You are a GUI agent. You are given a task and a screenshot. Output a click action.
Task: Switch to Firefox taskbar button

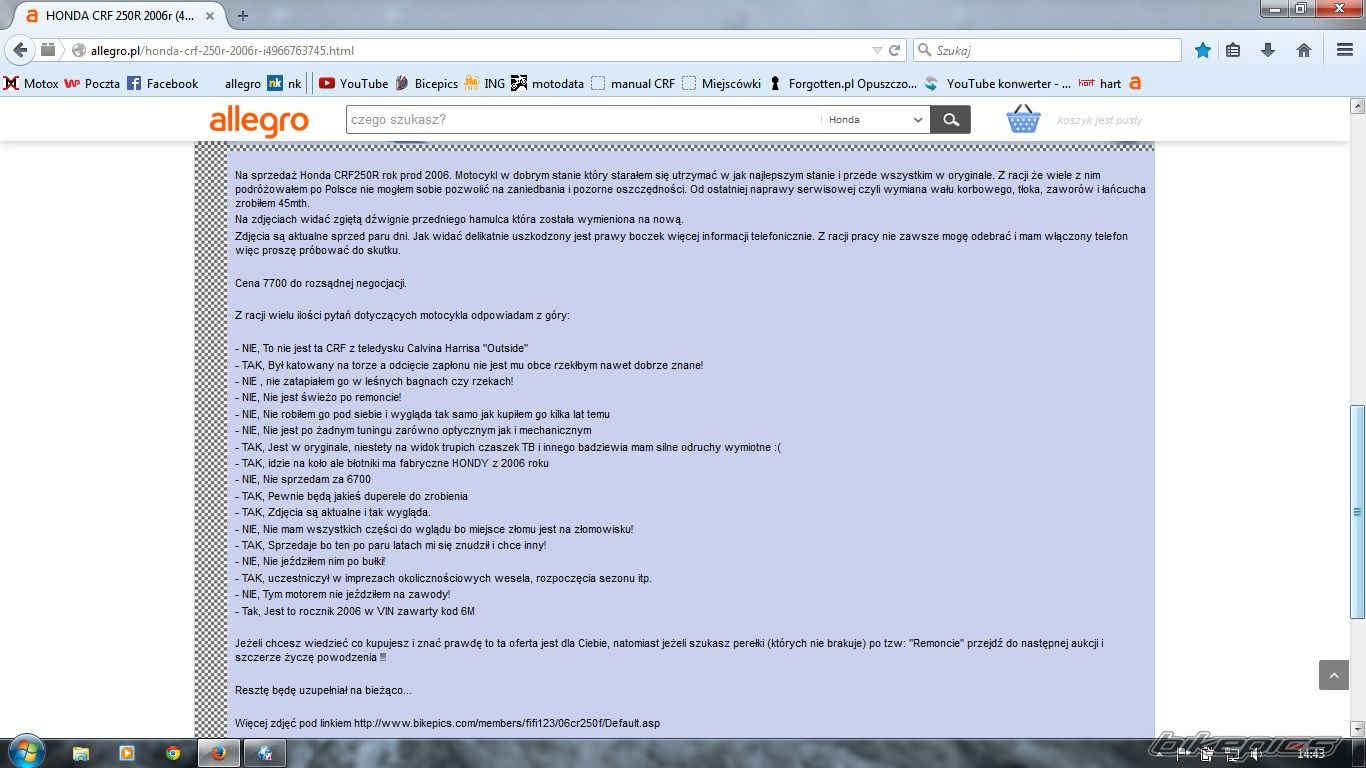tap(219, 753)
